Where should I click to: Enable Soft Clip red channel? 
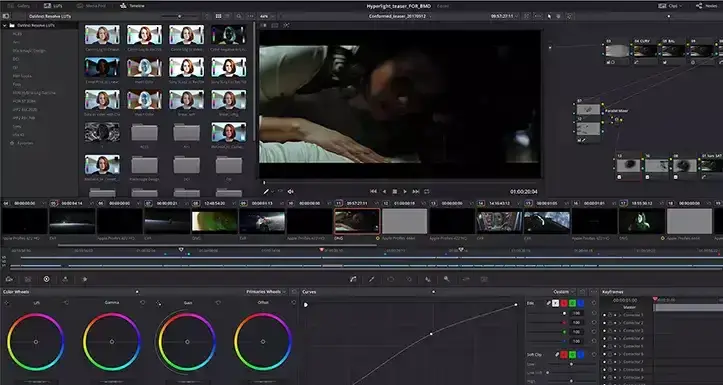pyautogui.click(x=564, y=355)
